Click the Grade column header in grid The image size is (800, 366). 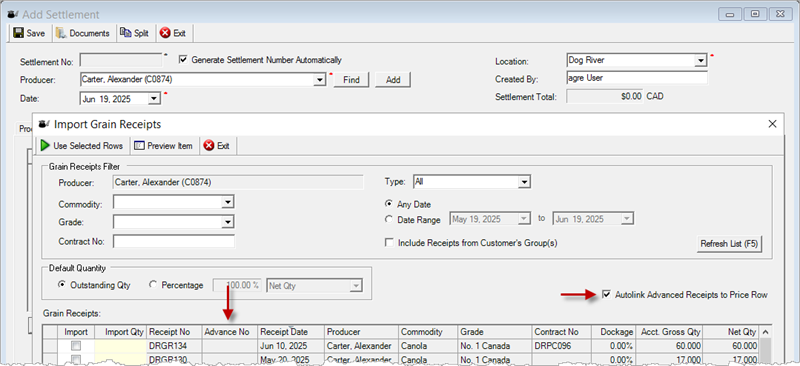click(494, 332)
